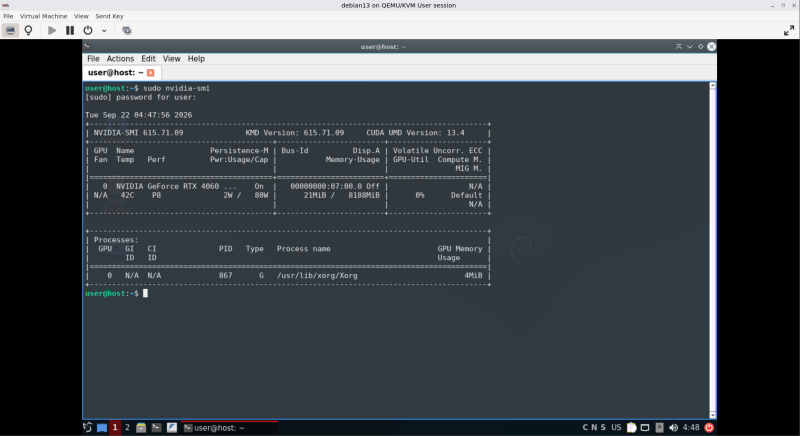This screenshot has height=436, width=800.
Task: Open the manage VM snapshots icon
Action: coord(127,31)
